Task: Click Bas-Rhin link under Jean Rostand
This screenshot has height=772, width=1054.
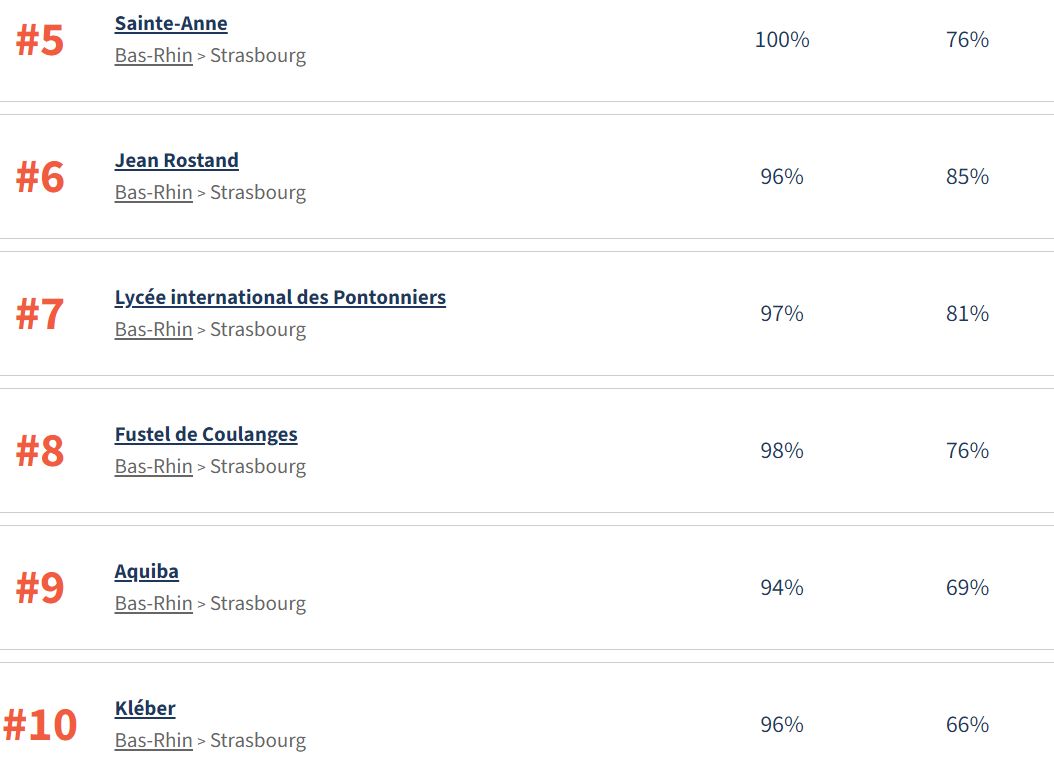Action: [153, 193]
